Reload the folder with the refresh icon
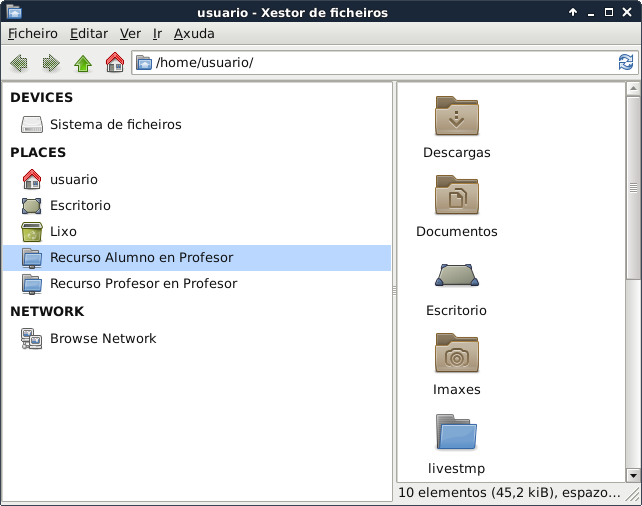Viewport: 642px width, 506px height. [626, 63]
